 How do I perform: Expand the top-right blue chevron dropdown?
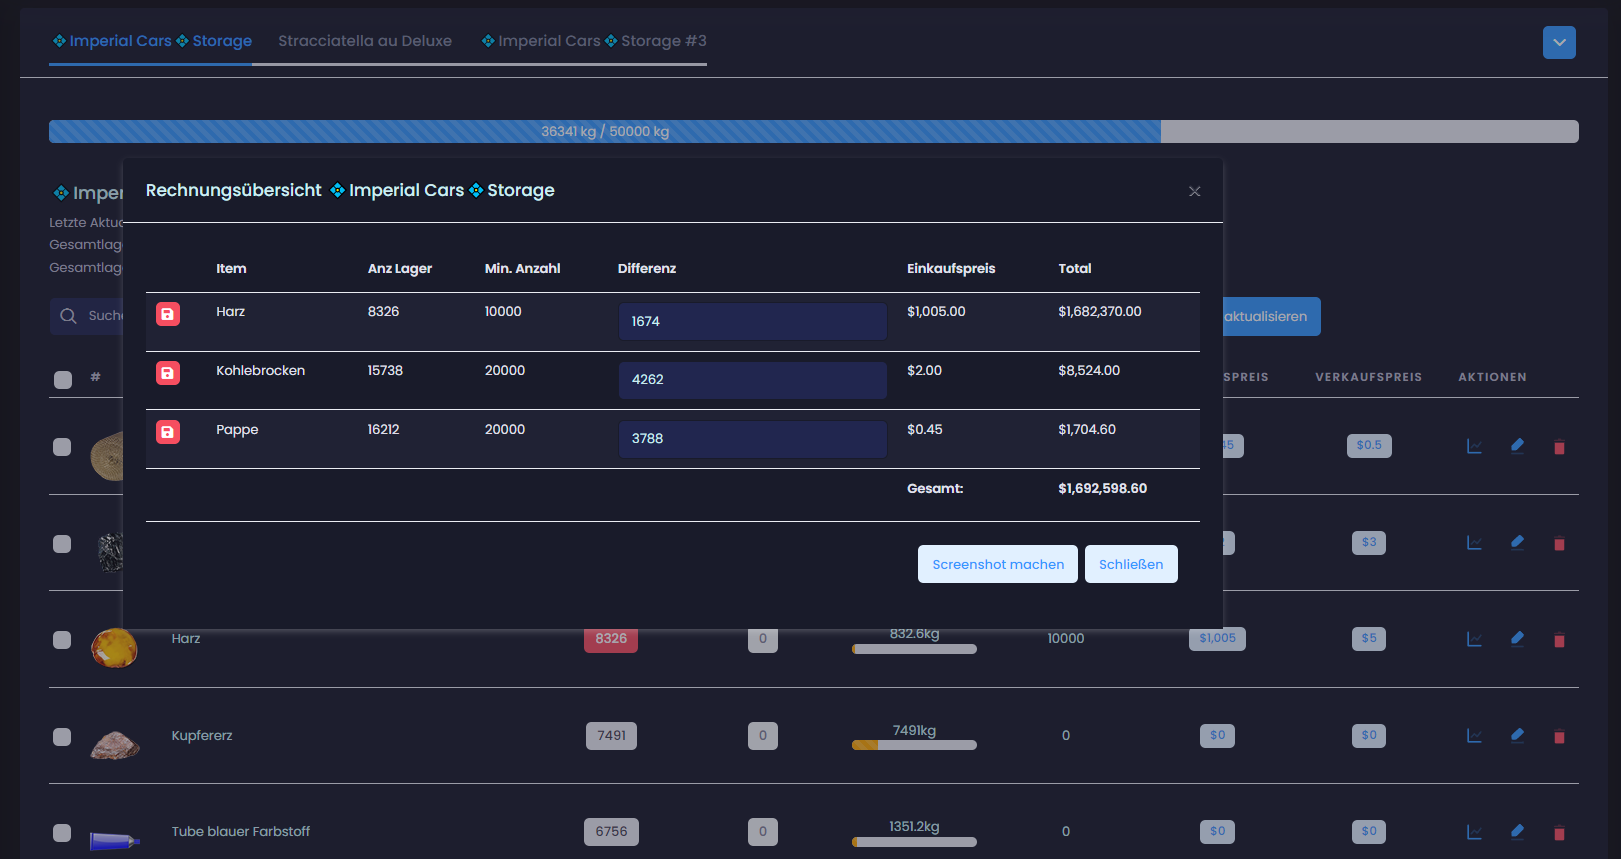(x=1559, y=42)
